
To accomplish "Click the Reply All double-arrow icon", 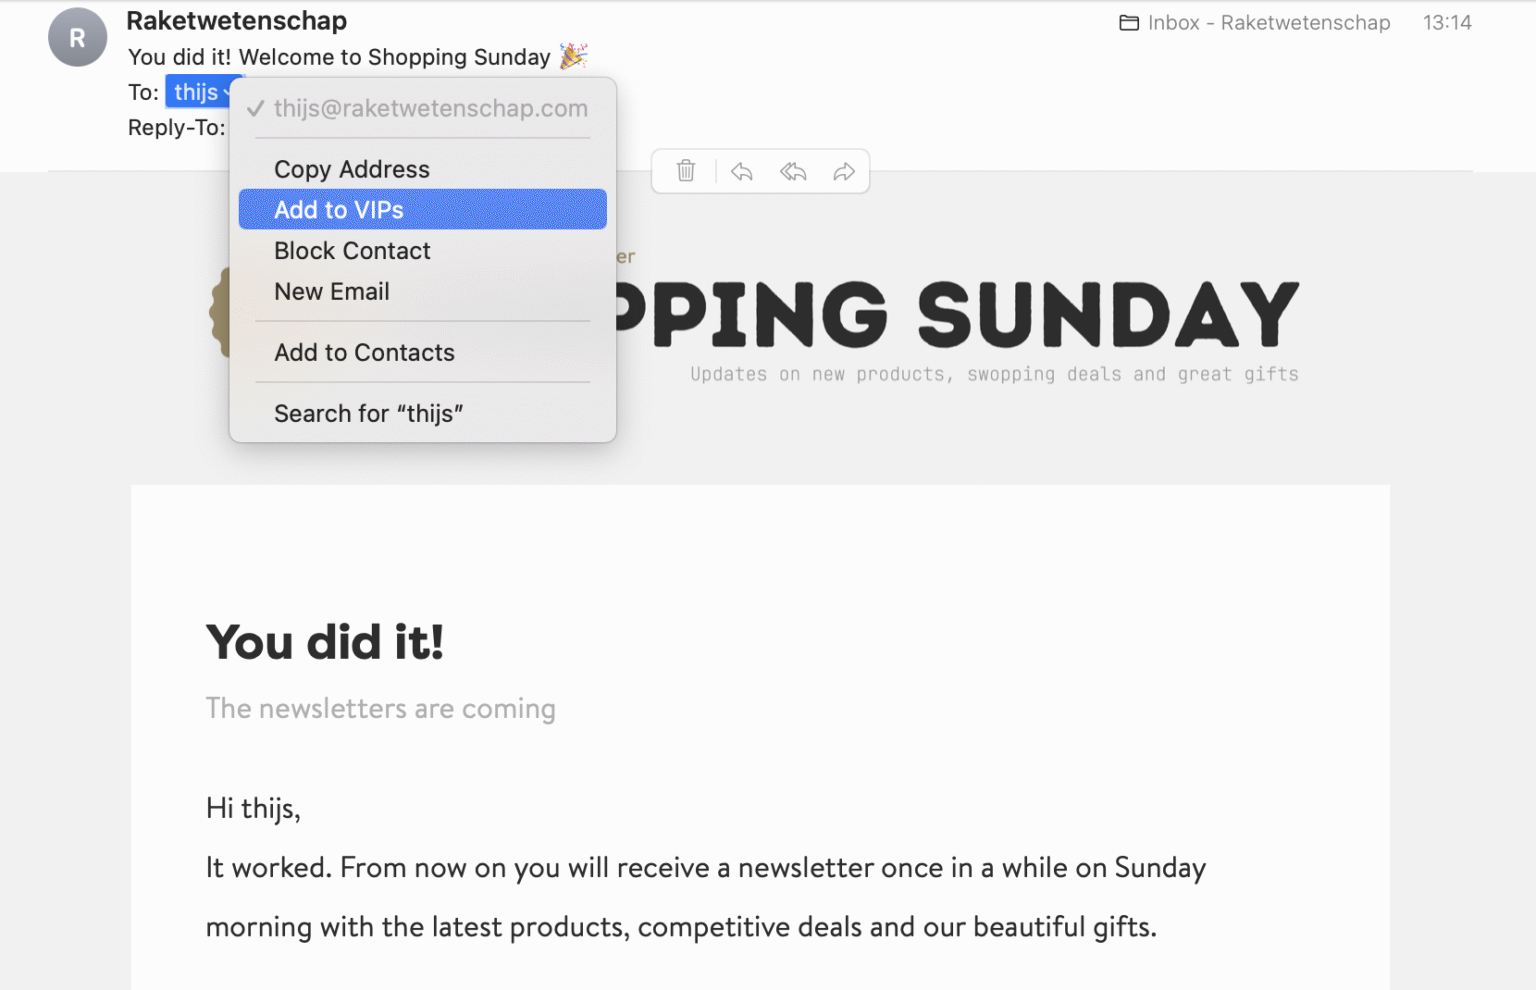I will tap(793, 171).
